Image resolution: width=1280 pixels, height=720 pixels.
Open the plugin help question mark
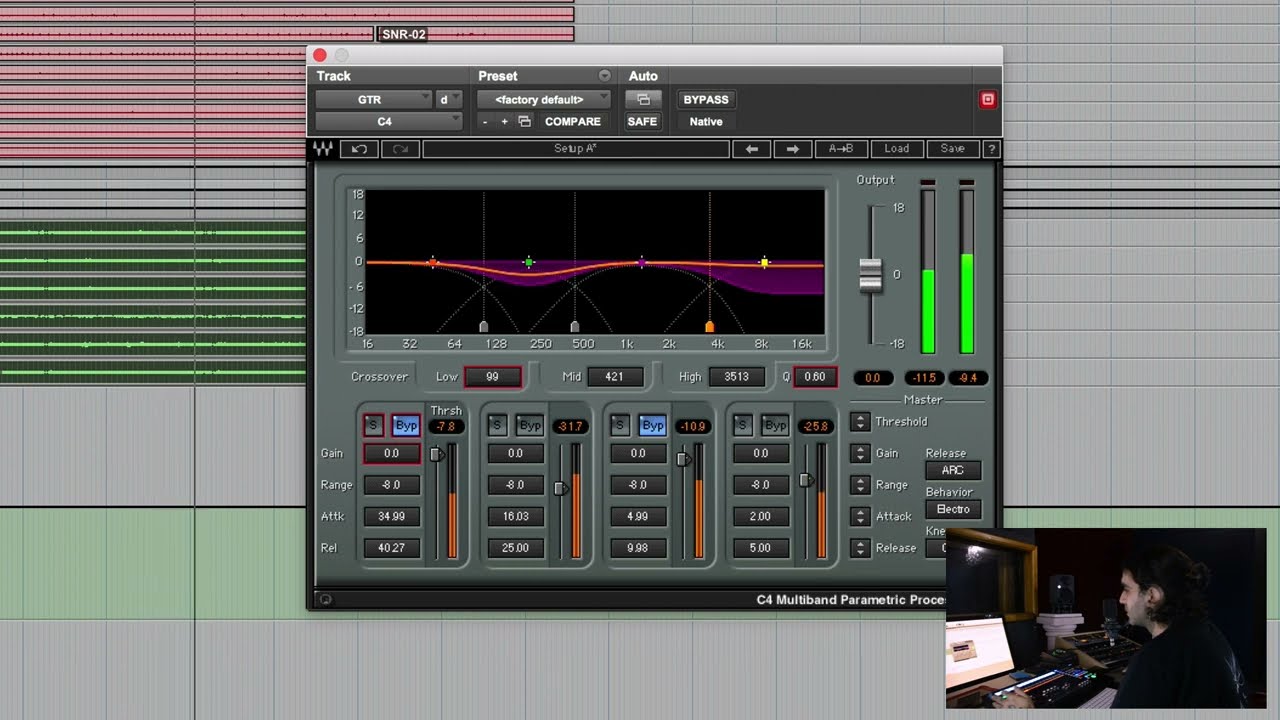click(991, 149)
